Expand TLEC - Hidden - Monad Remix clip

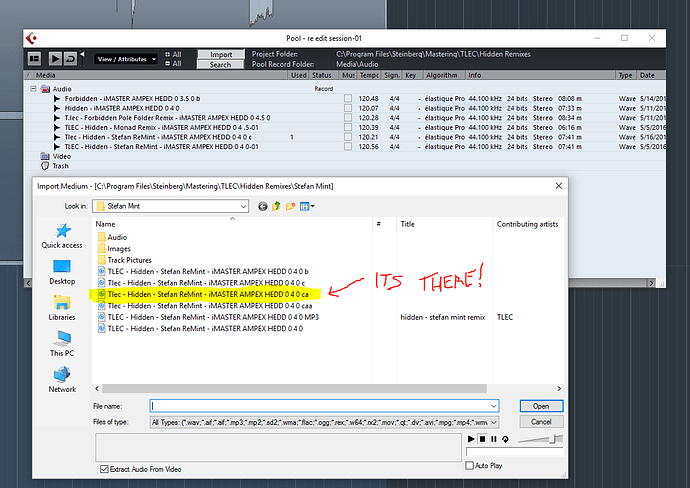click(56, 128)
